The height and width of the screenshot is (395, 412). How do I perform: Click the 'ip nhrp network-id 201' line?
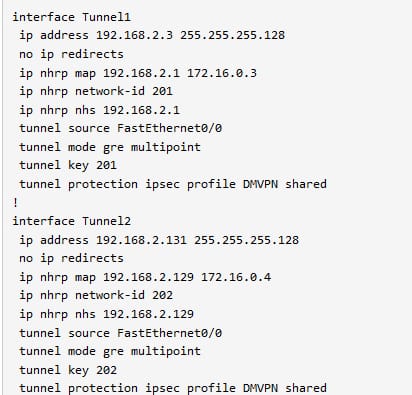[96, 91]
